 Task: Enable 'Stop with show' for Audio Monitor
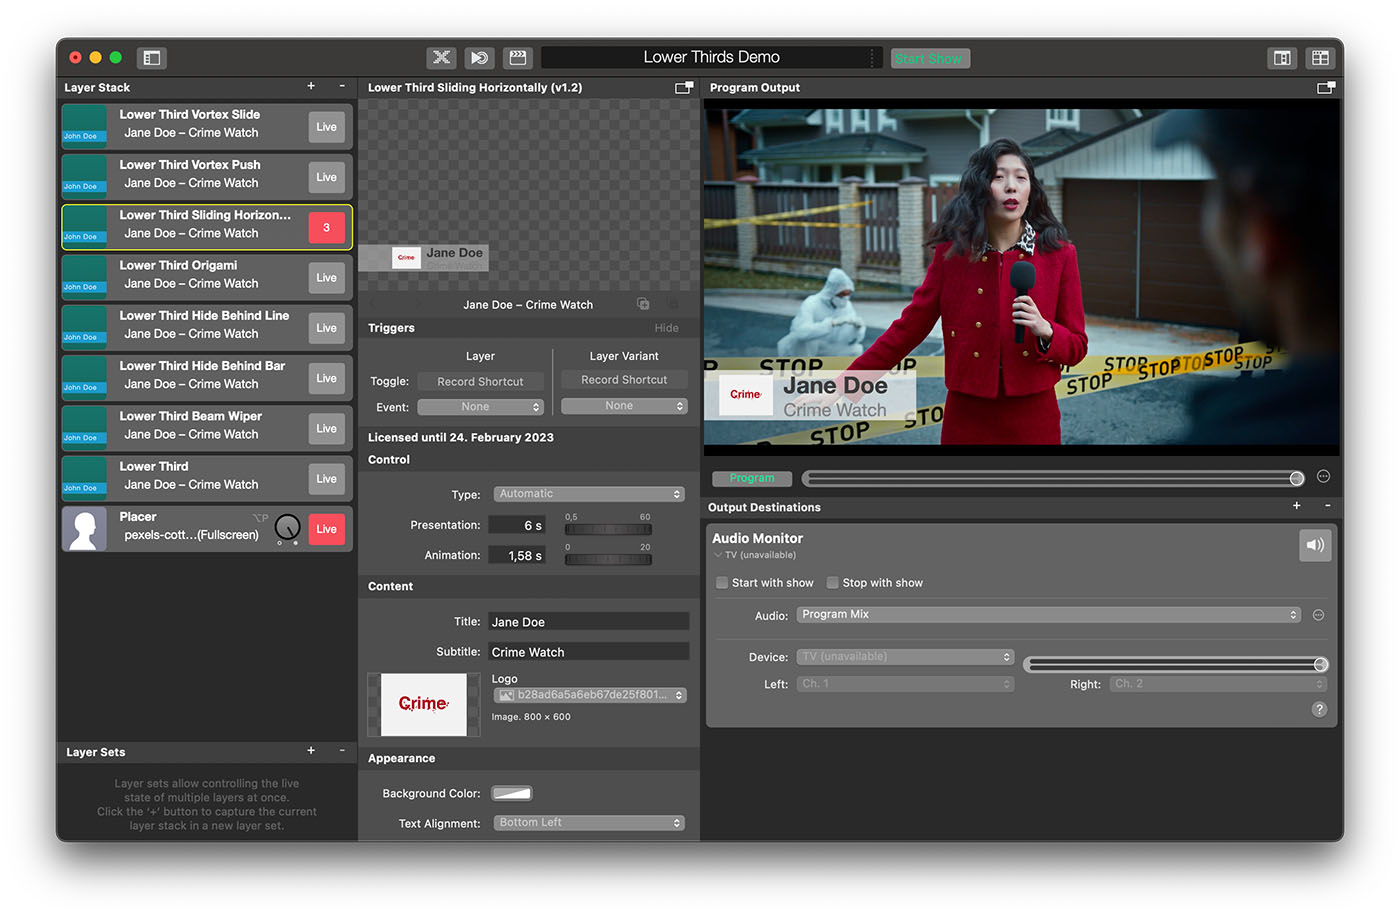pyautogui.click(x=833, y=582)
